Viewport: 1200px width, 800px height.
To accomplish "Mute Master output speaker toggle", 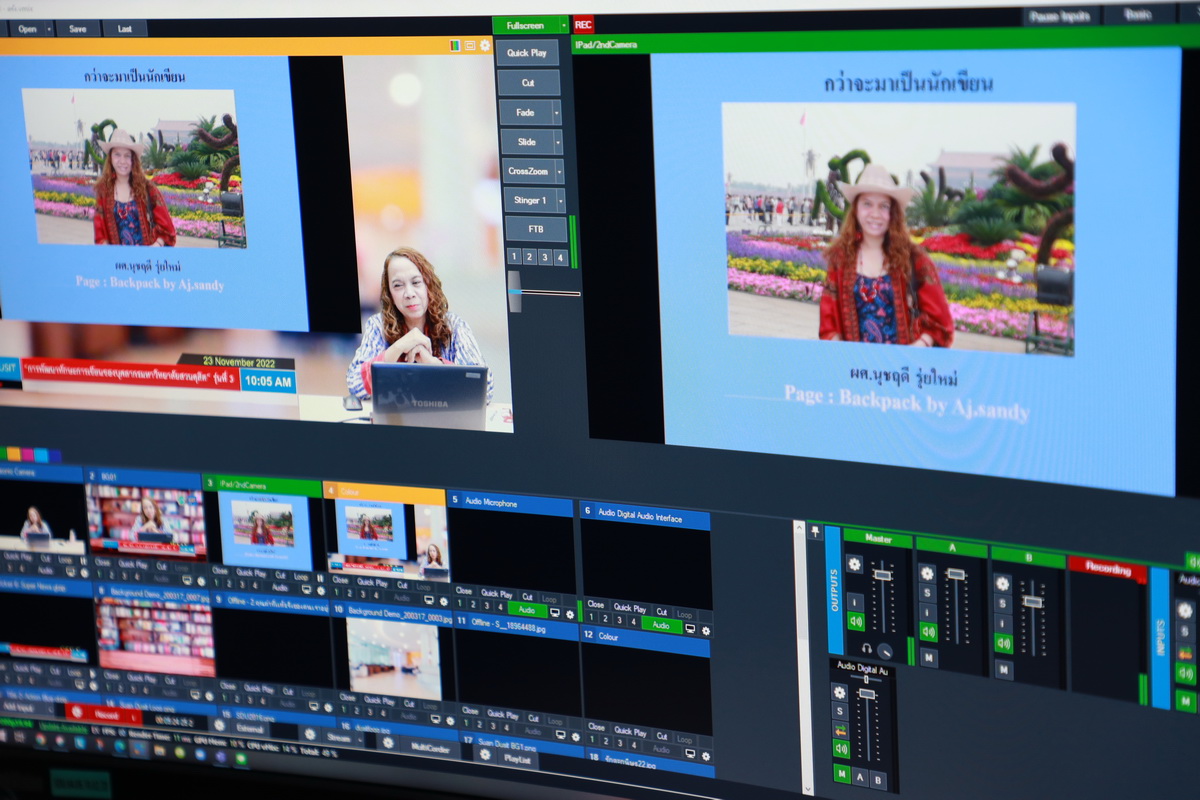I will (x=856, y=621).
